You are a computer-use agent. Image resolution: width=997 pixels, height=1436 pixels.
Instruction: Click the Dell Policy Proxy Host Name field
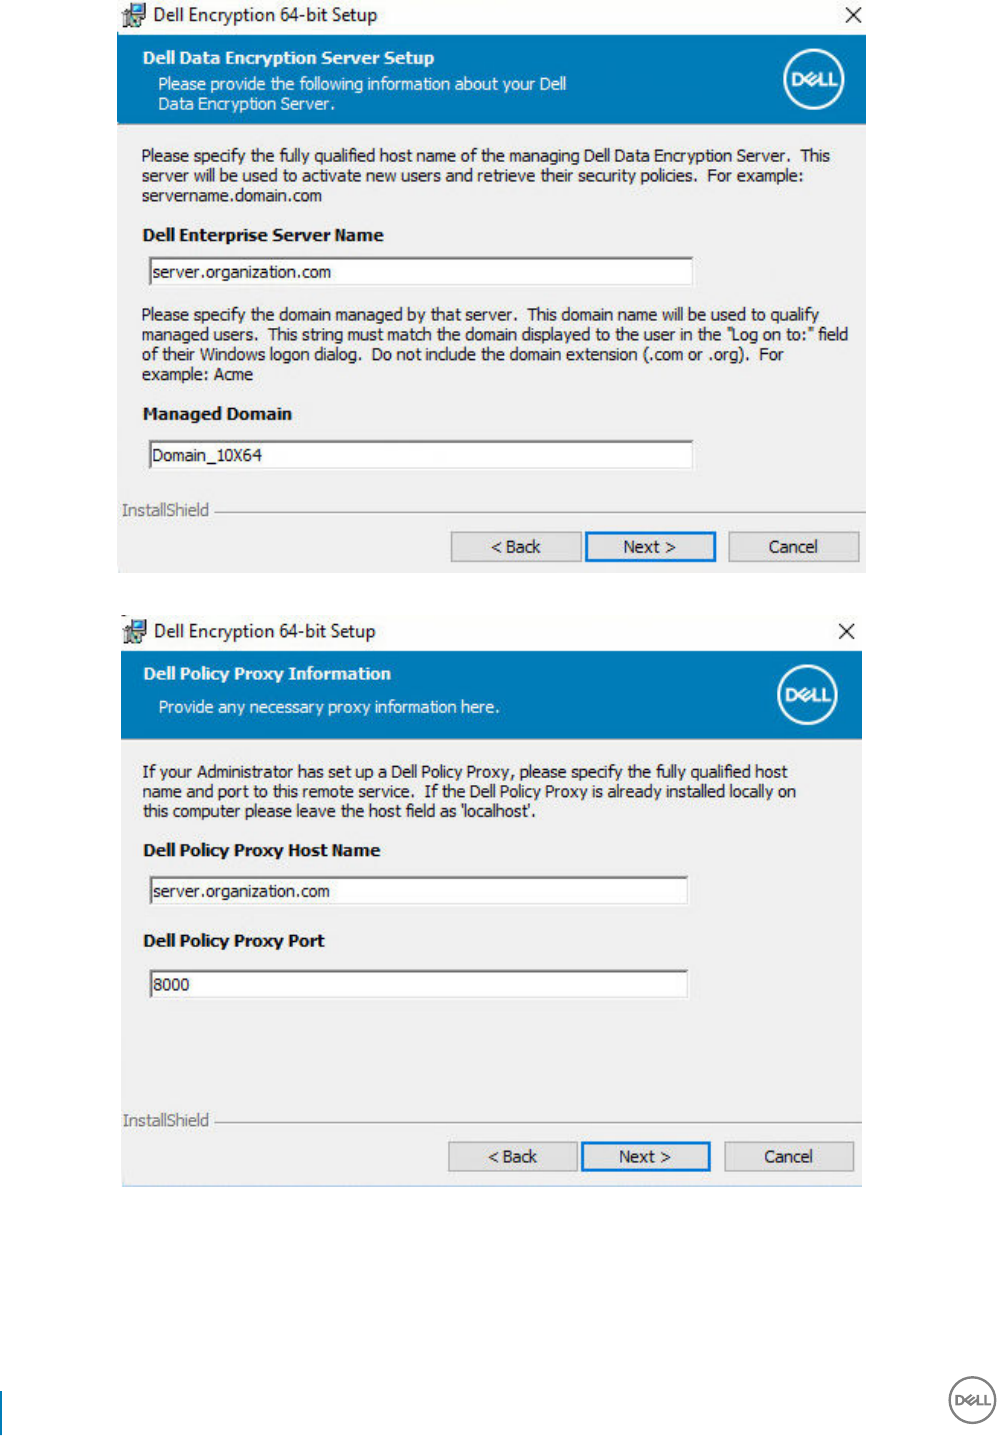click(x=418, y=891)
